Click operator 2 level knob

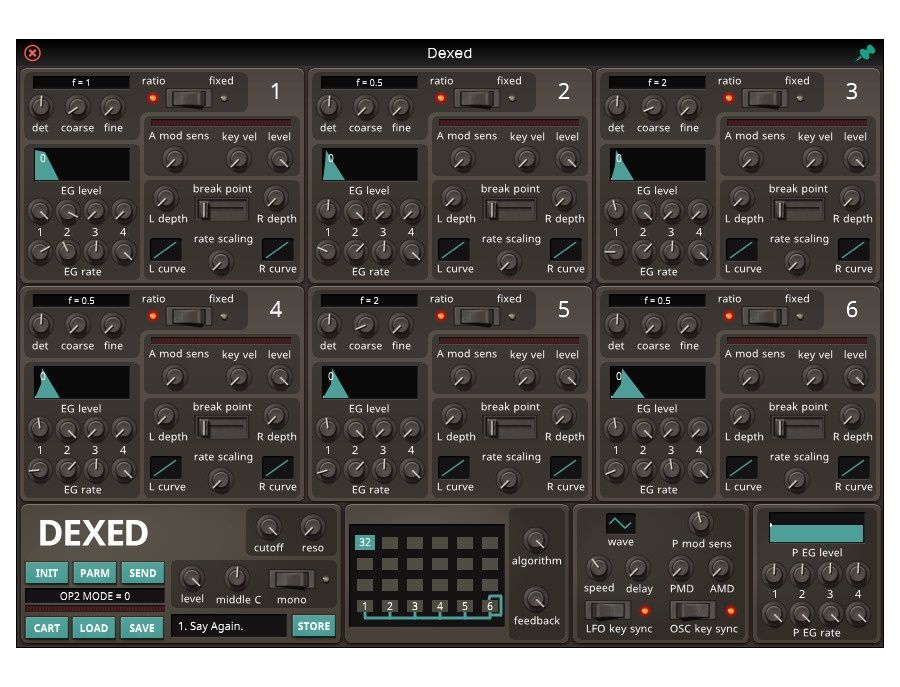click(x=567, y=159)
